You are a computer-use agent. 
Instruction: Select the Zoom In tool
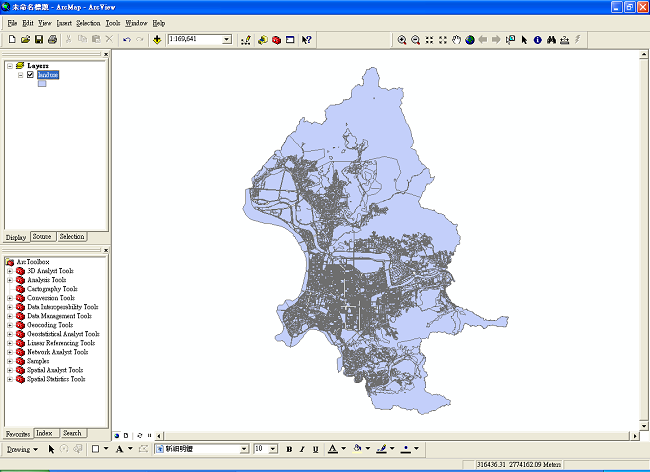pyautogui.click(x=402, y=40)
